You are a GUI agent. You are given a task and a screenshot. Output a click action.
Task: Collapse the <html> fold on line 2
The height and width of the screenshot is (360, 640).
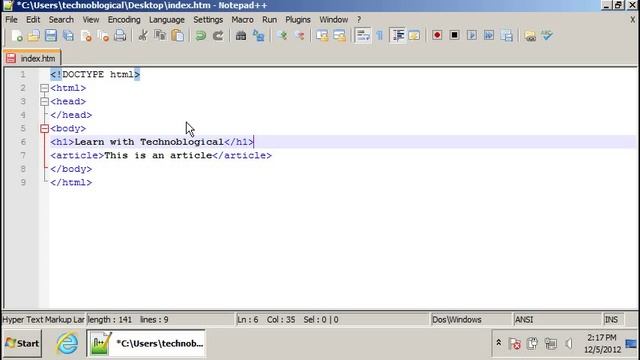[44, 88]
